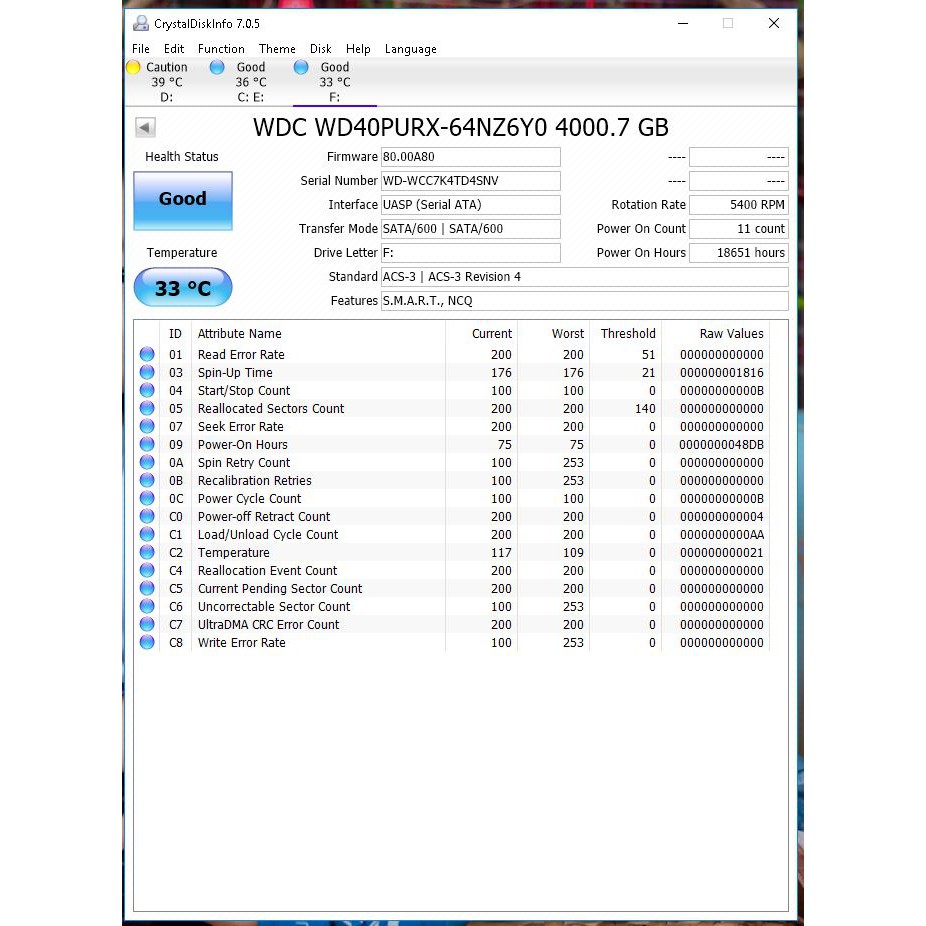
Task: Click the blue dot beside UltraDMA CRC Error Count
Action: tap(146, 624)
